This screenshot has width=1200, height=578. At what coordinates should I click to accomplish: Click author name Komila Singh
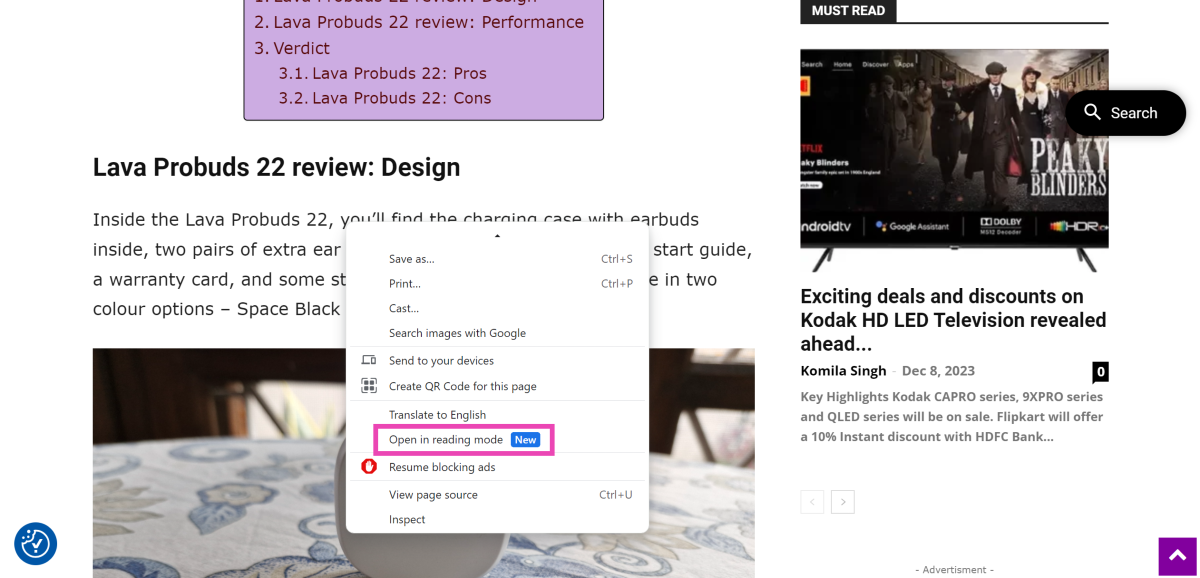[843, 371]
